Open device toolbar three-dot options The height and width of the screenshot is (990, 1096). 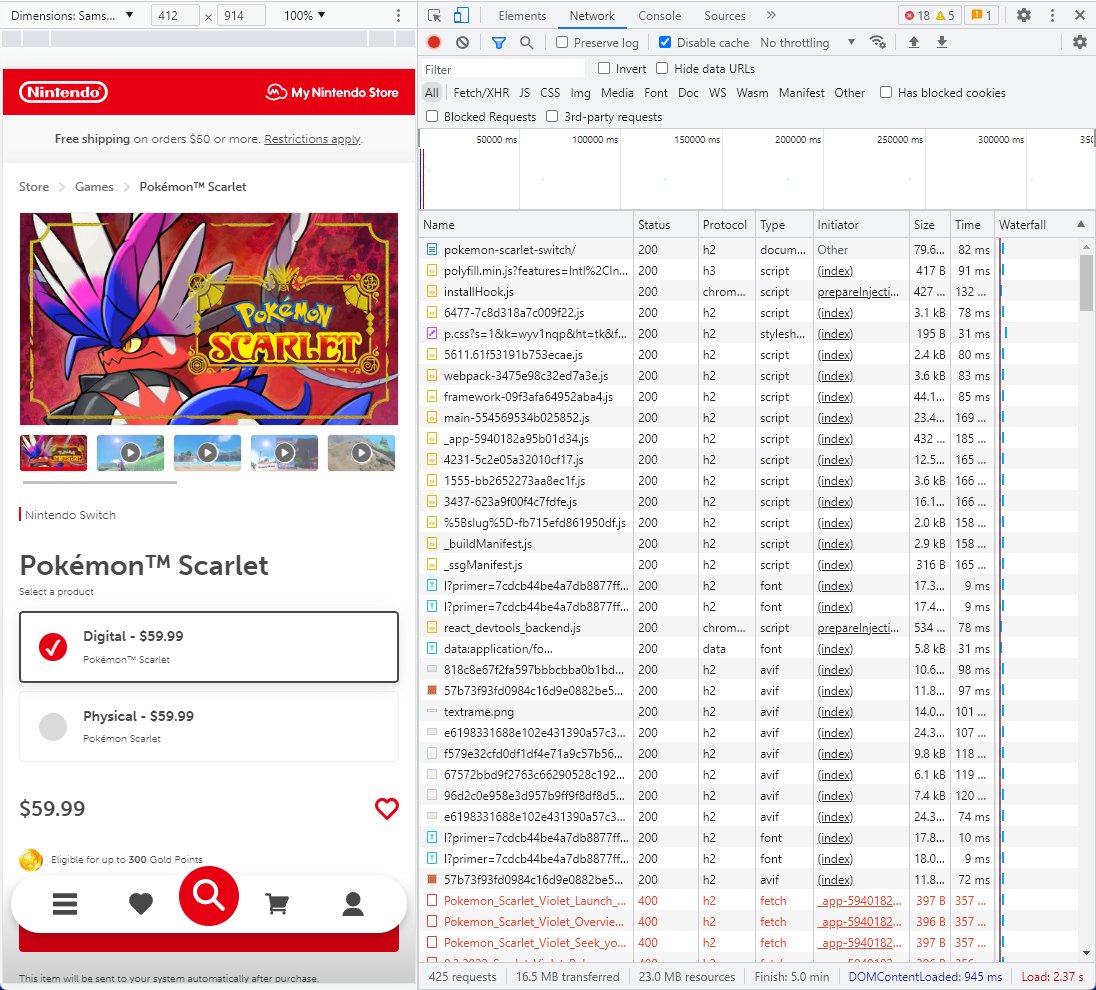[x=398, y=15]
